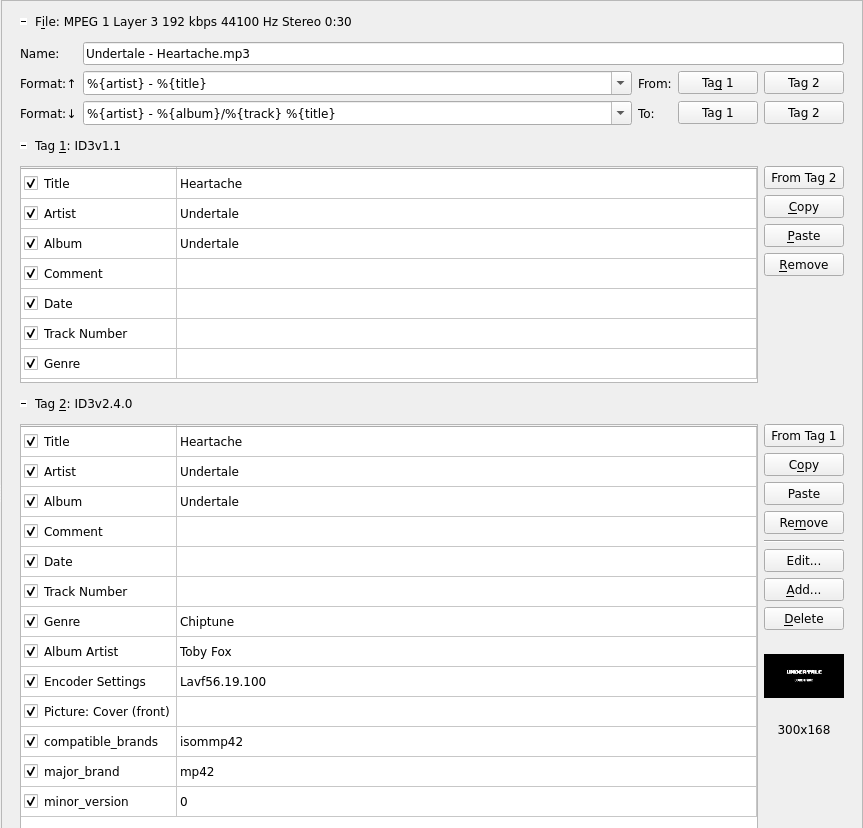Click the Format up field %{artist} - %{title}
The height and width of the screenshot is (828, 863).
click(x=347, y=83)
